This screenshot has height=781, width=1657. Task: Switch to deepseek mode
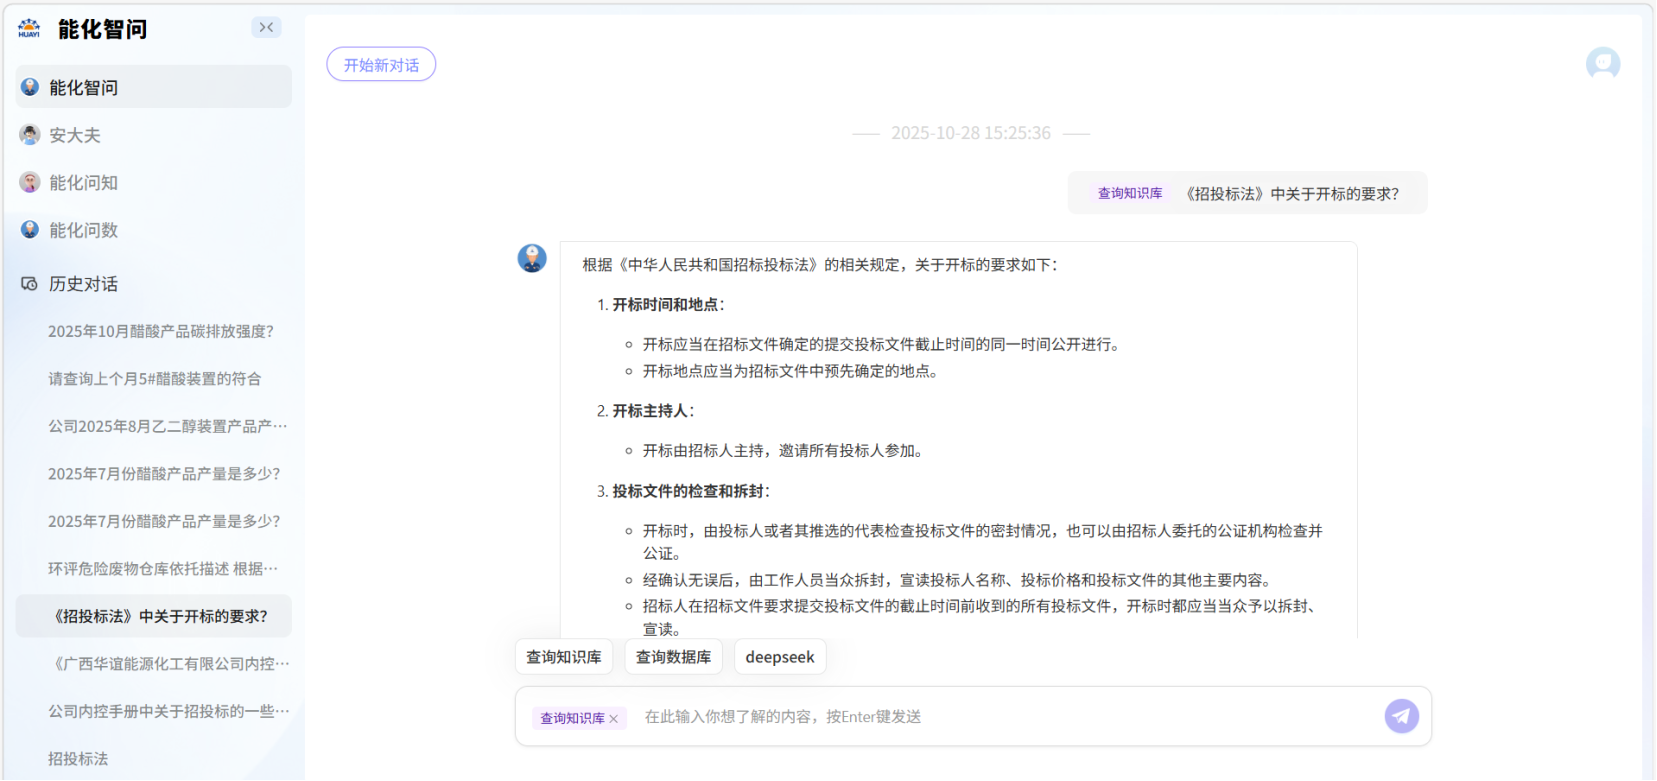779,657
